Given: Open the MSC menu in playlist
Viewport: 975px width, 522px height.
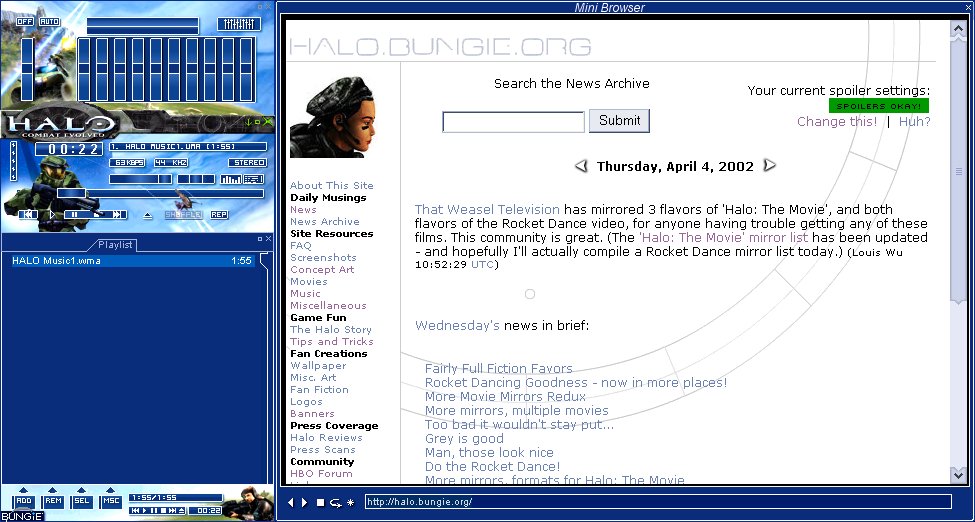Looking at the screenshot, I should [111, 501].
